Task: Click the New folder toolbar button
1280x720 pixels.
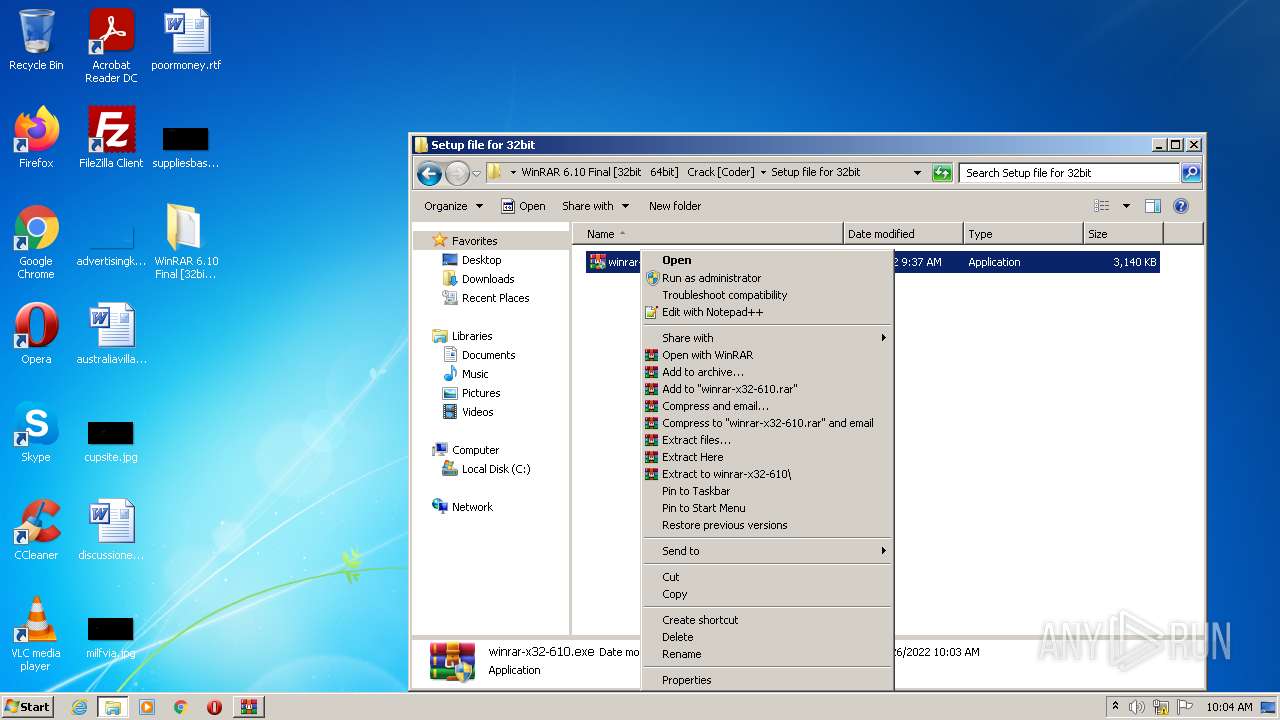Action: coord(675,206)
